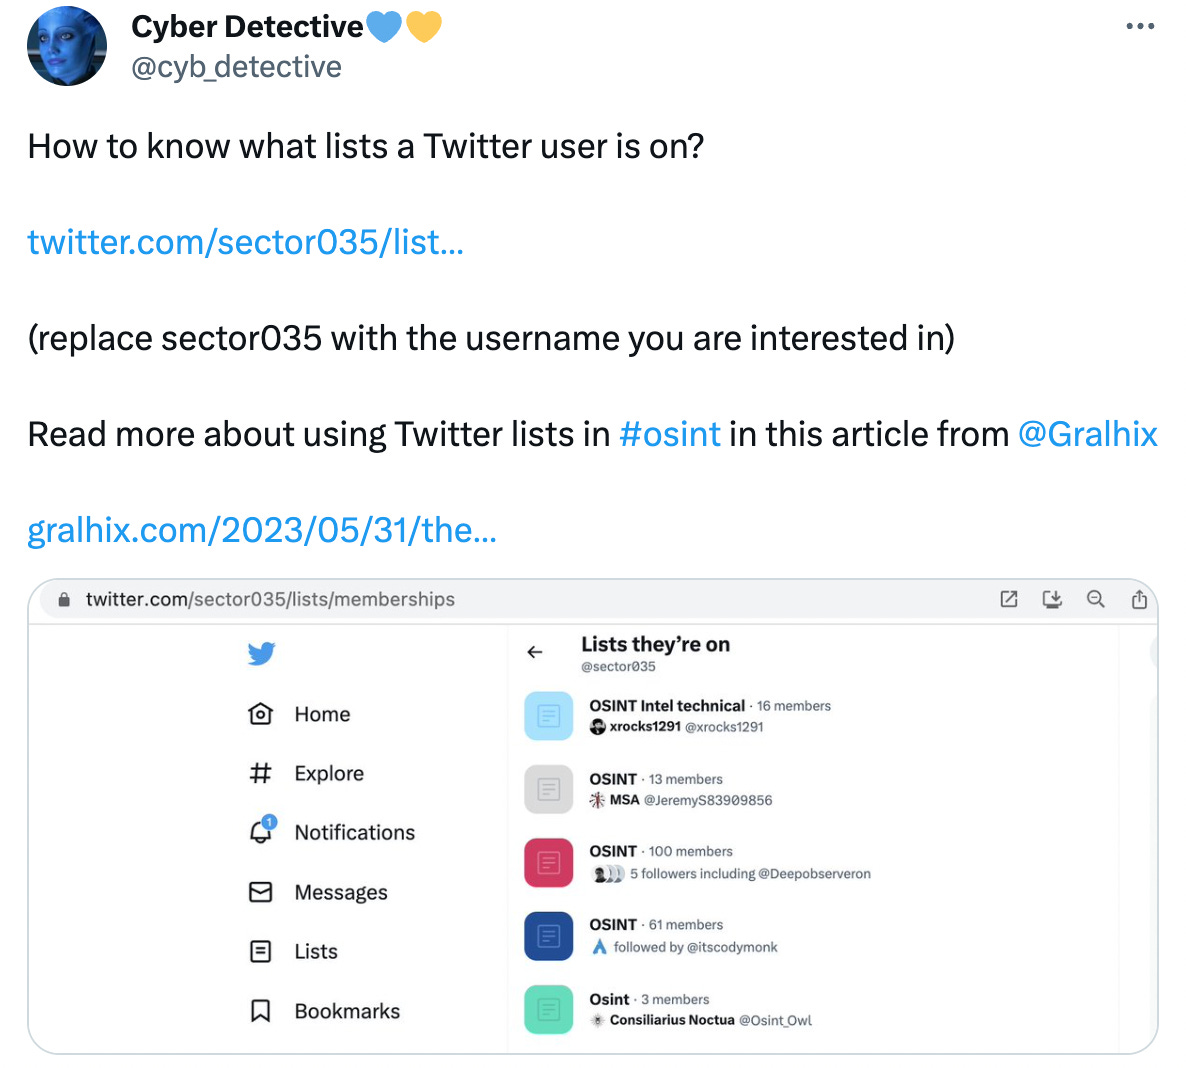The width and height of the screenshot is (1186, 1068).
Task: Click the #osint hashtag
Action: pos(670,434)
